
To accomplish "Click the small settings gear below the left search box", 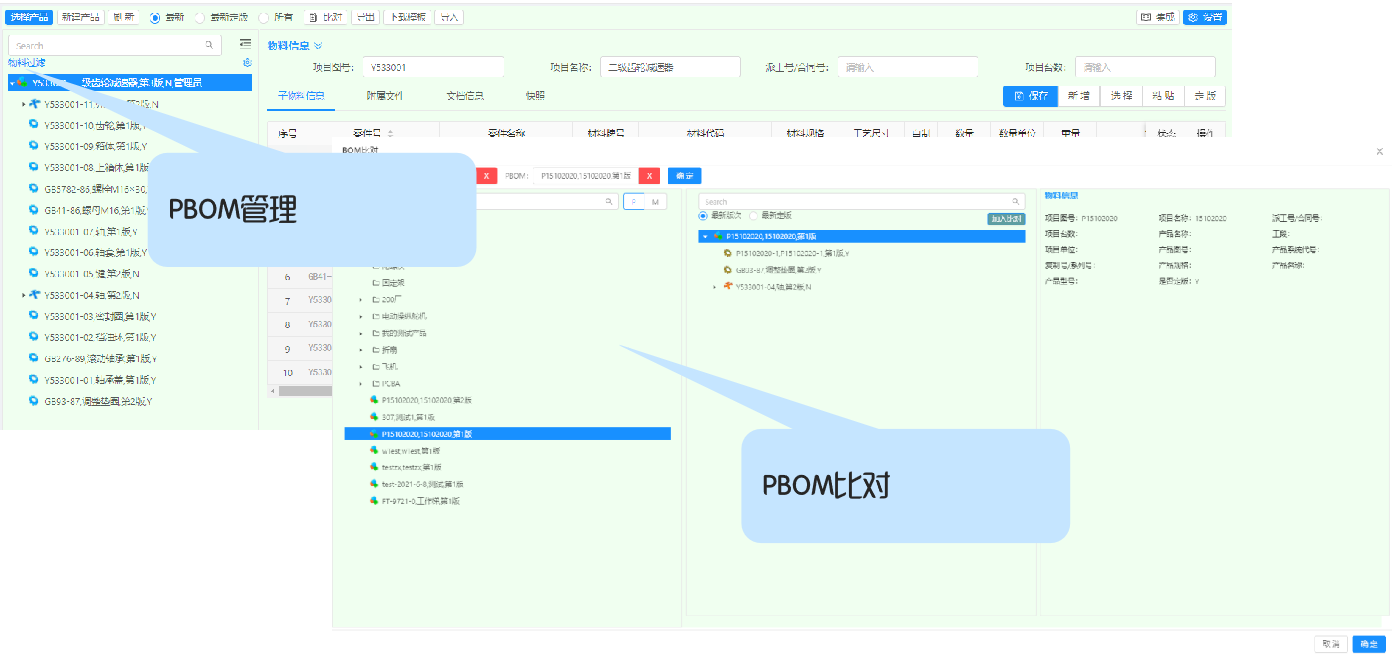I will (x=247, y=63).
